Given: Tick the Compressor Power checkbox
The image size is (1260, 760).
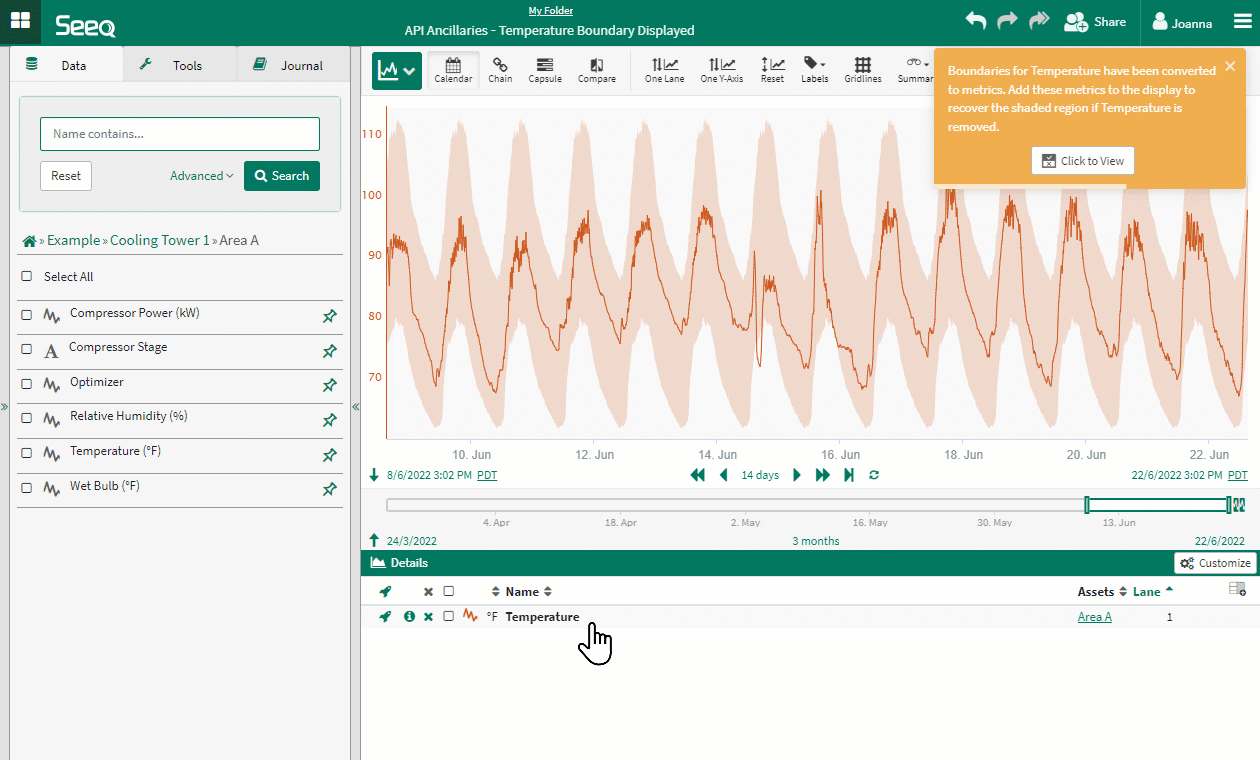Looking at the screenshot, I should (27, 315).
